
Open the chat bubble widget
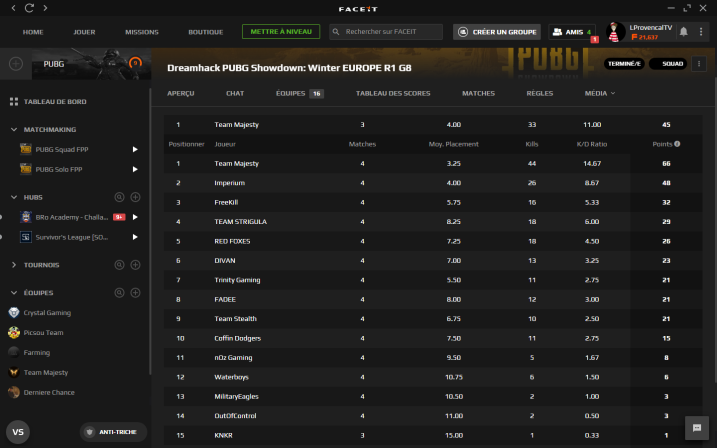(x=697, y=428)
